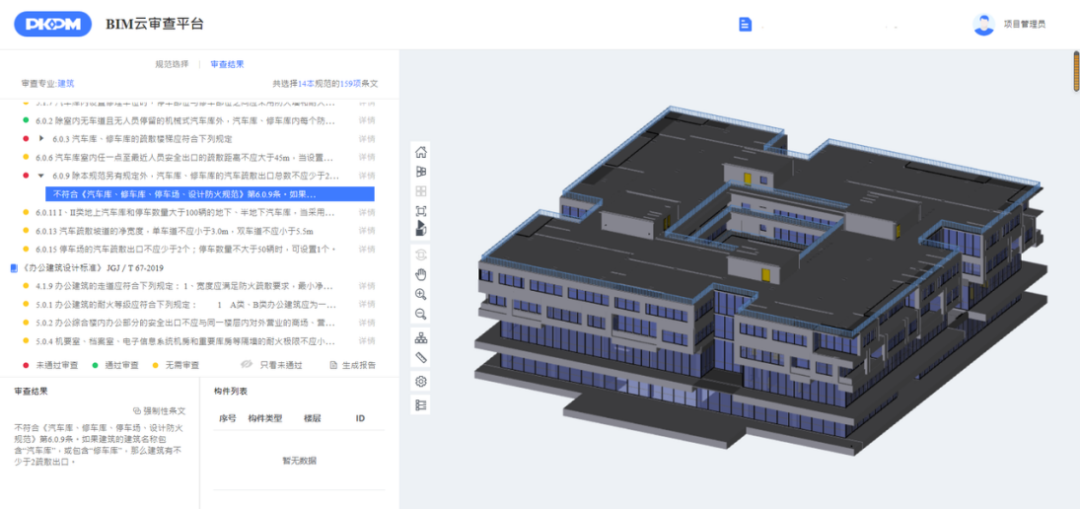Click the 159项 count link
The image size is (1080, 509).
tap(351, 83)
